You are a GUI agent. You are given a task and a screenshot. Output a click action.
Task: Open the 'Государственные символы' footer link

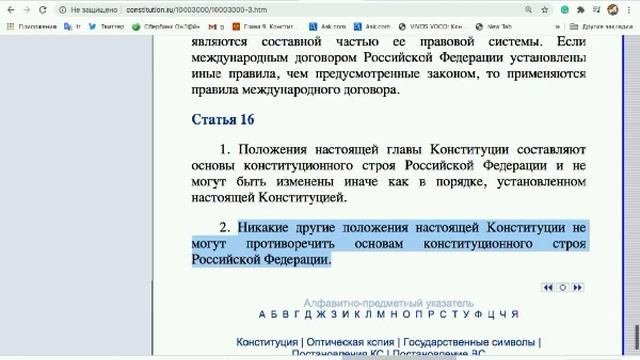tap(469, 342)
